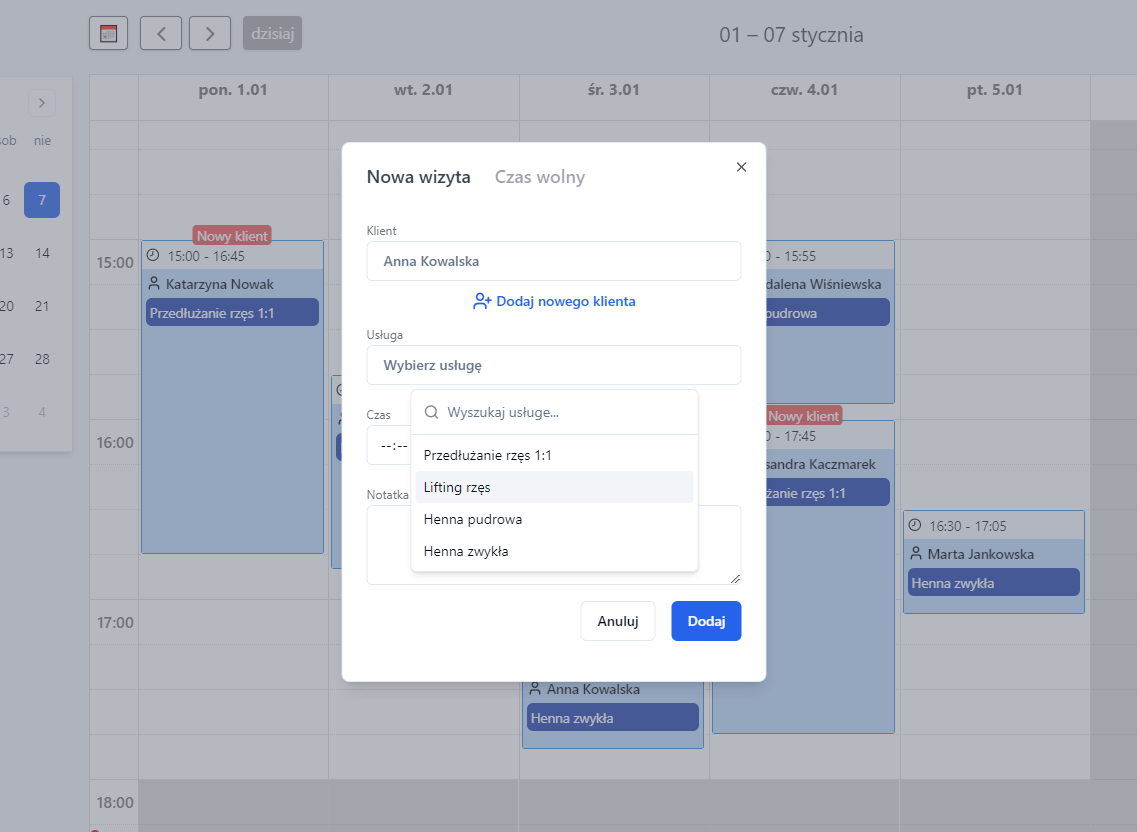Select day 7 in mini calendar
This screenshot has height=832, width=1137.
point(42,200)
